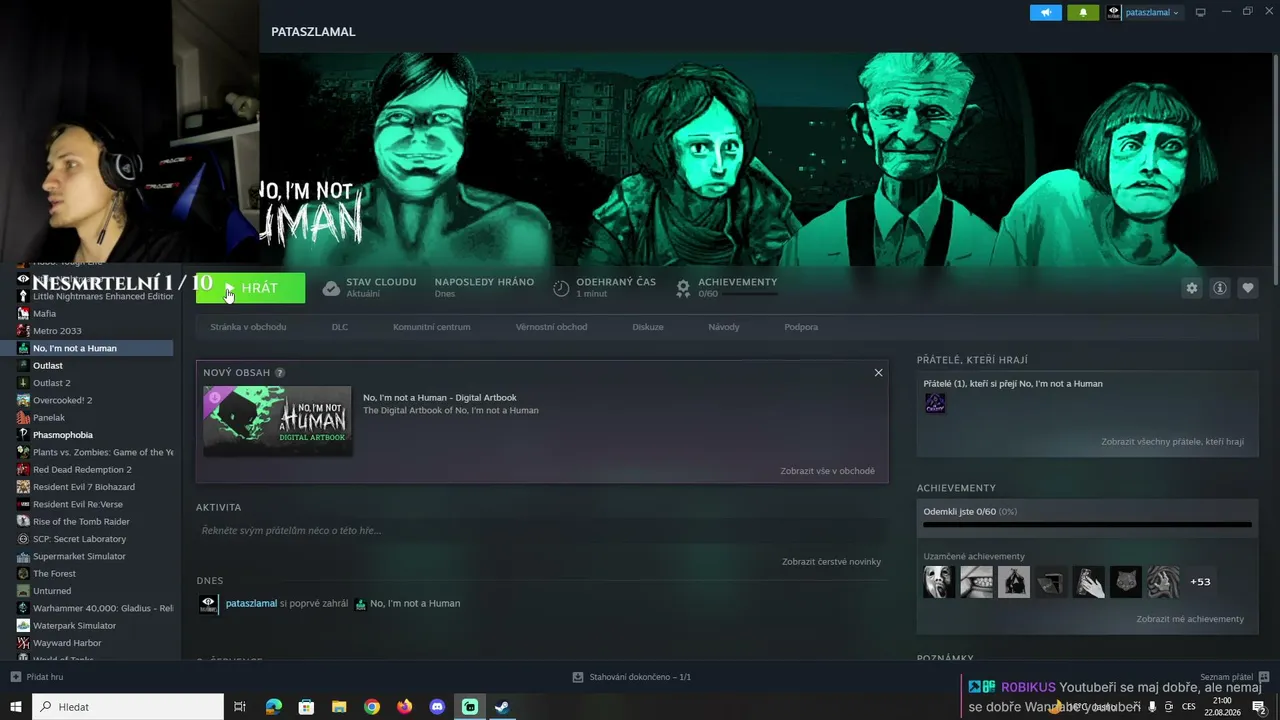Click the Hledat taskbar search box
Viewport: 1280px width, 720px height.
128,707
